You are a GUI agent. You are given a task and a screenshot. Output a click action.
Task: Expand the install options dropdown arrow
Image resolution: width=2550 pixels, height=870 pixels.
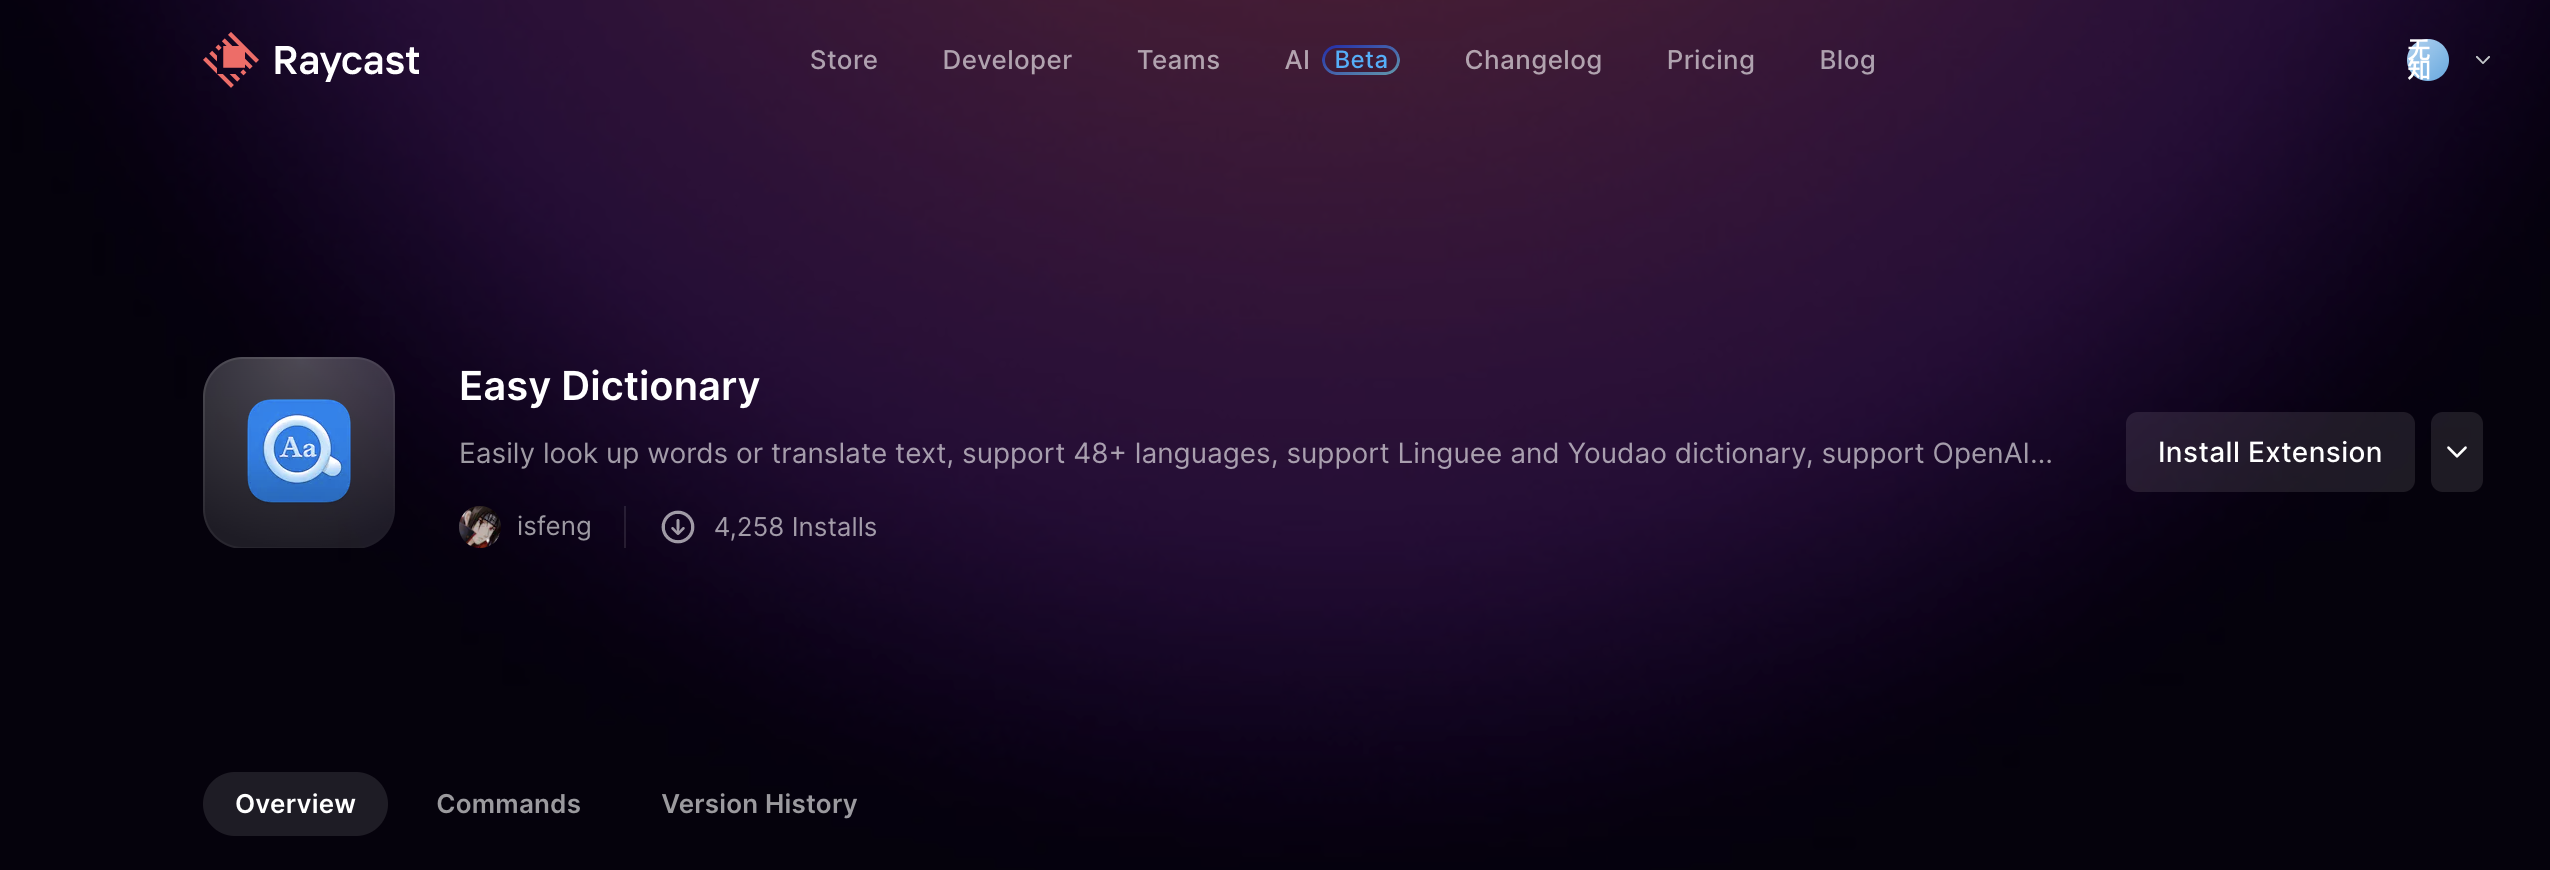(2456, 452)
